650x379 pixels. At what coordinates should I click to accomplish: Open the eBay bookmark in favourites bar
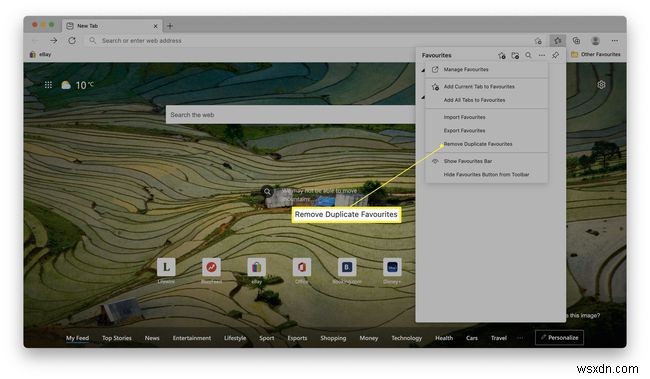[40, 54]
